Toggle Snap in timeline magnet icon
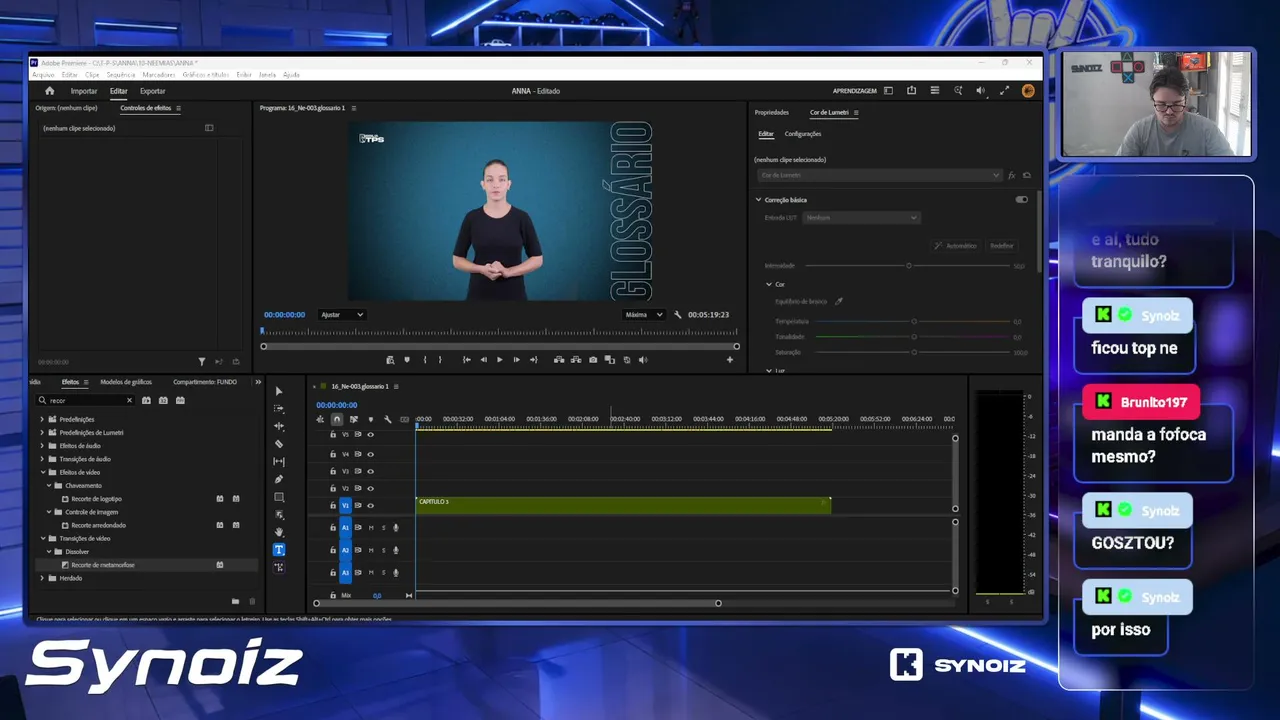This screenshot has height=720, width=1280. point(337,419)
